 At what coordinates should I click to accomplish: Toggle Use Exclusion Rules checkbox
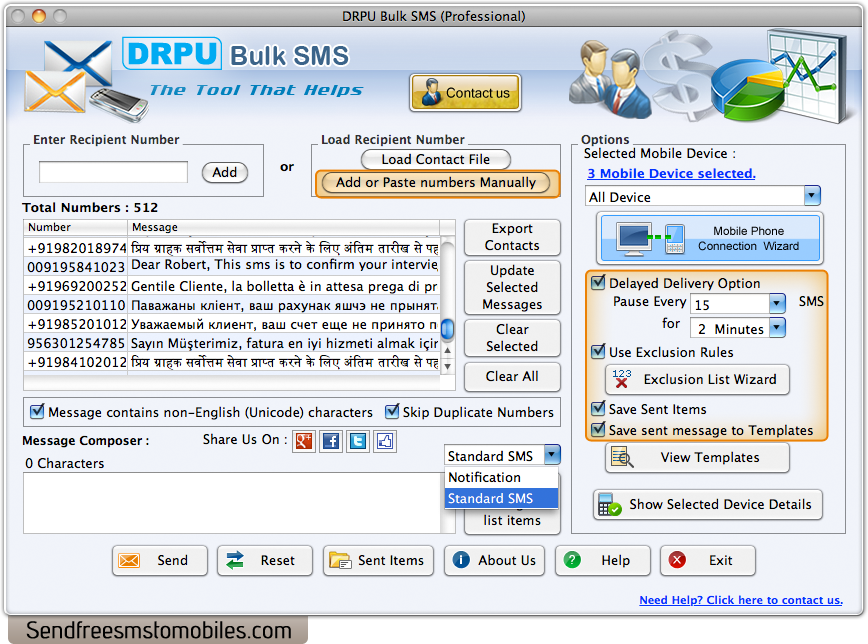(598, 352)
